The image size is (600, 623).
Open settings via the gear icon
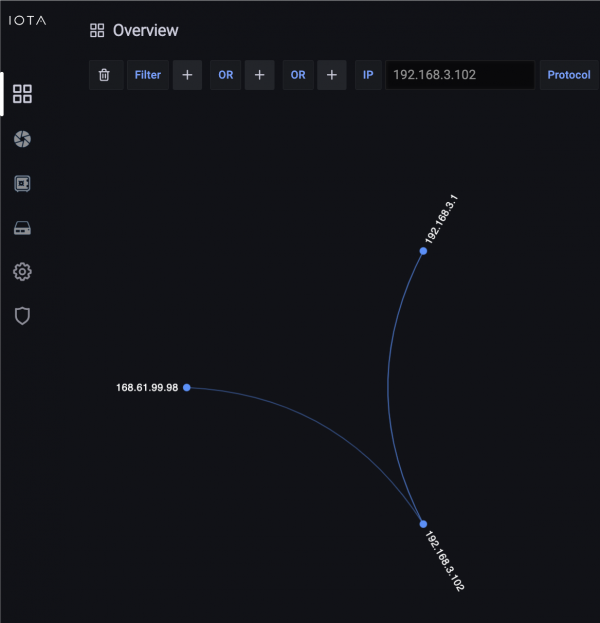pos(22,271)
